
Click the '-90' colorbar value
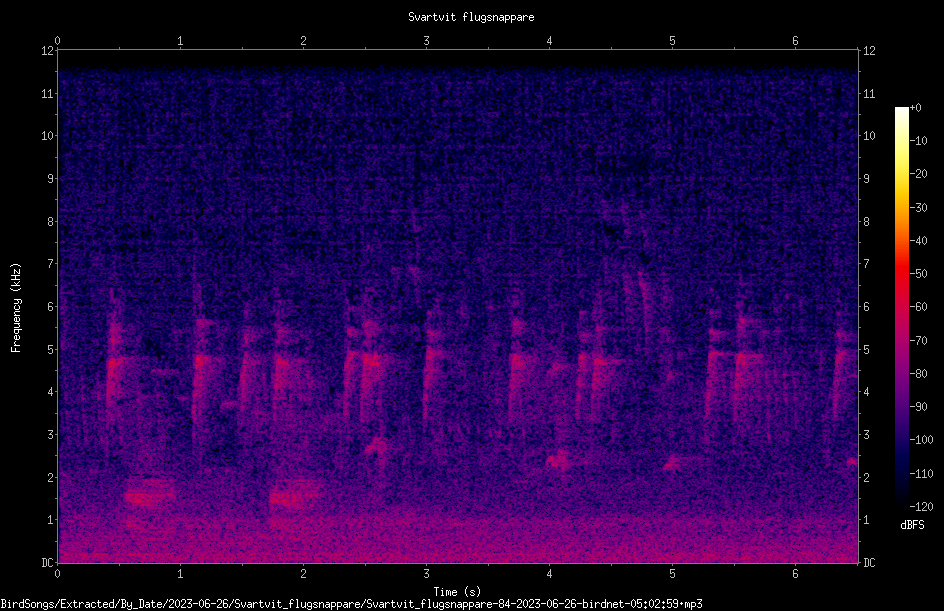click(918, 407)
